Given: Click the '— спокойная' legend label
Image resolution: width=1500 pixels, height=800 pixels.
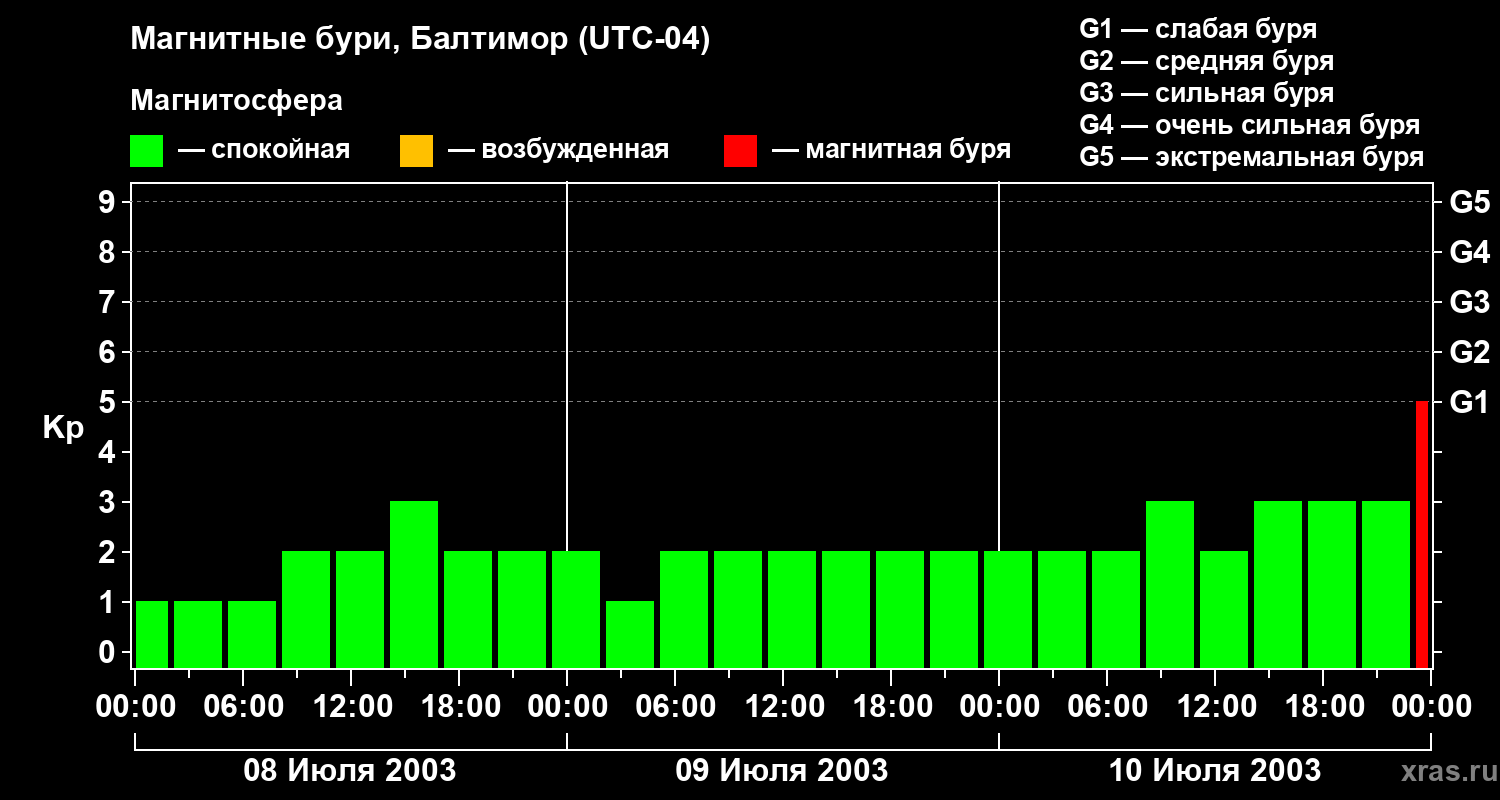Looking at the screenshot, I should click(x=264, y=150).
